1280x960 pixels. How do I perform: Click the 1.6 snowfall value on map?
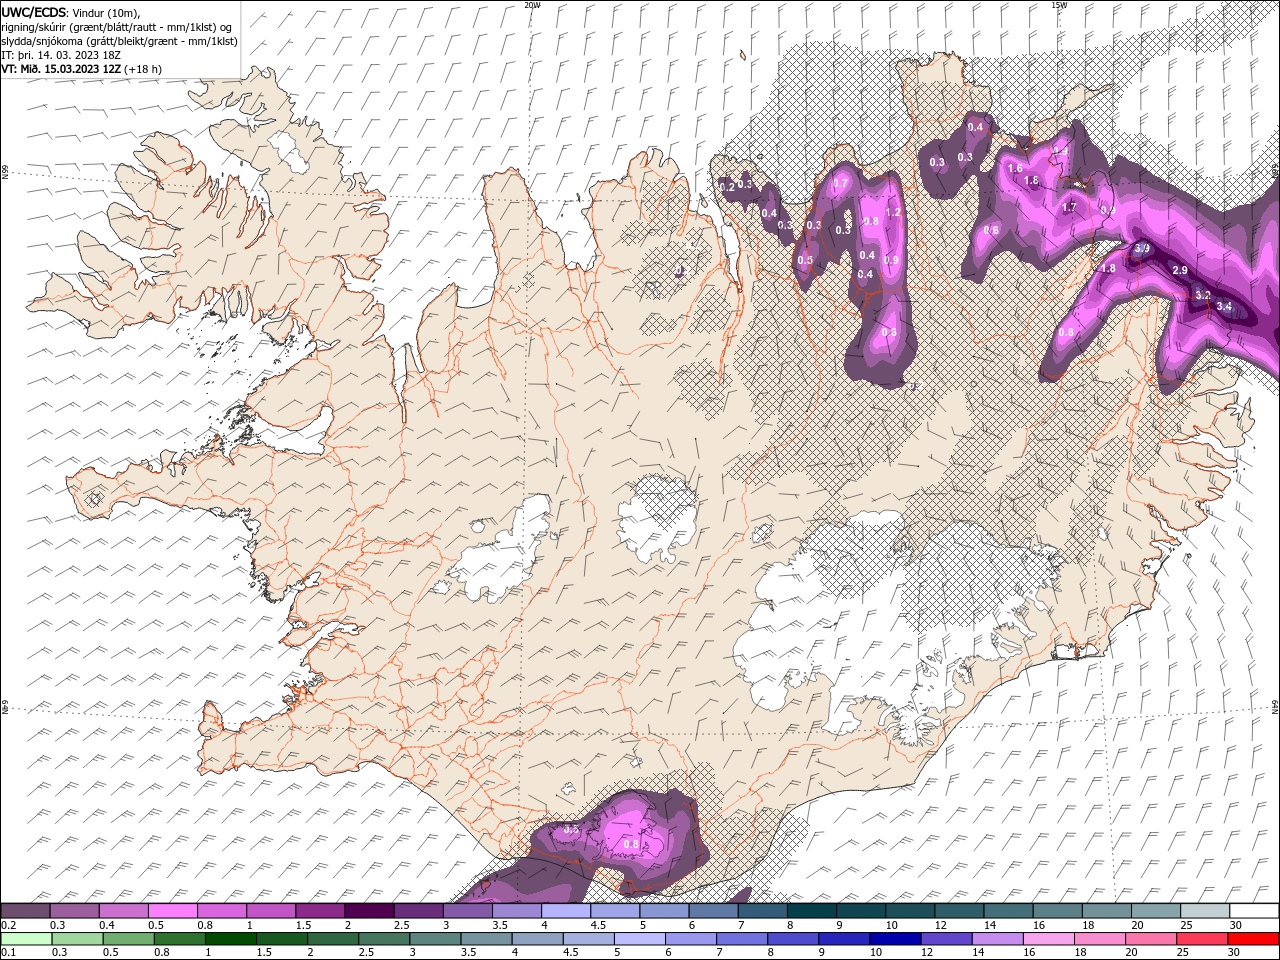coord(1016,169)
